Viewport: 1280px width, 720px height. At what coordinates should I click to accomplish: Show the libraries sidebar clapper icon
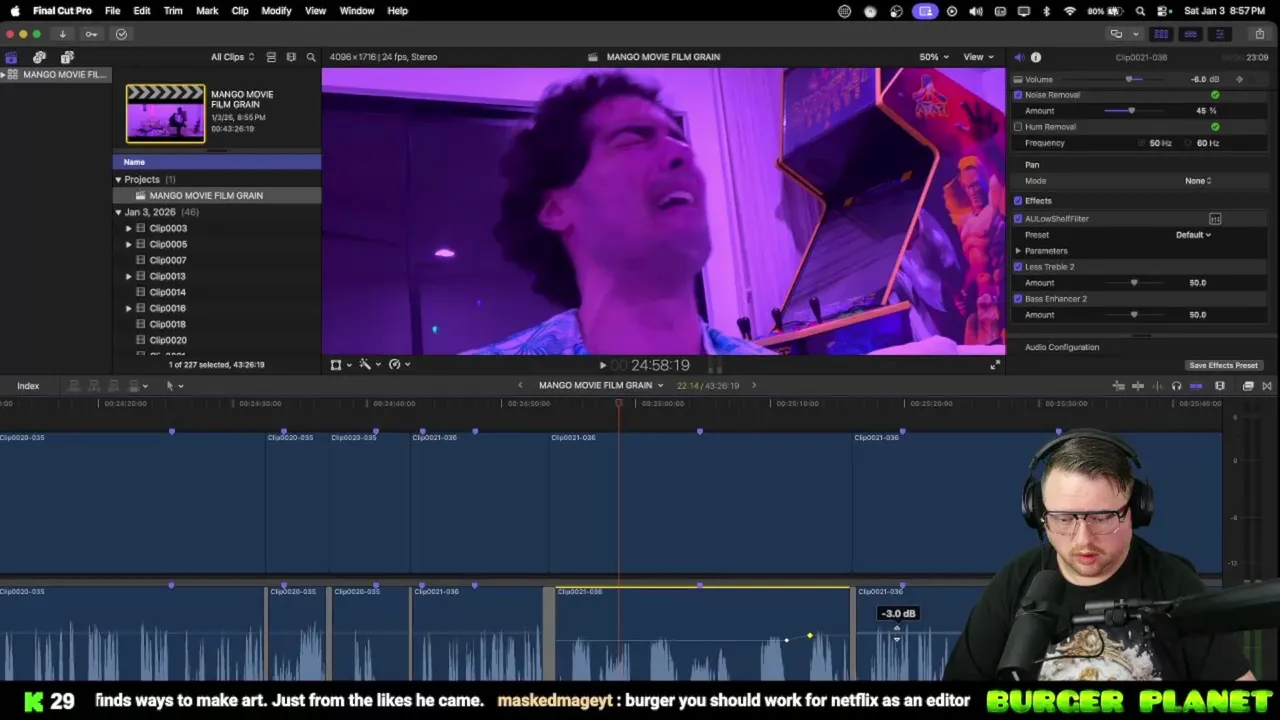[x=11, y=57]
